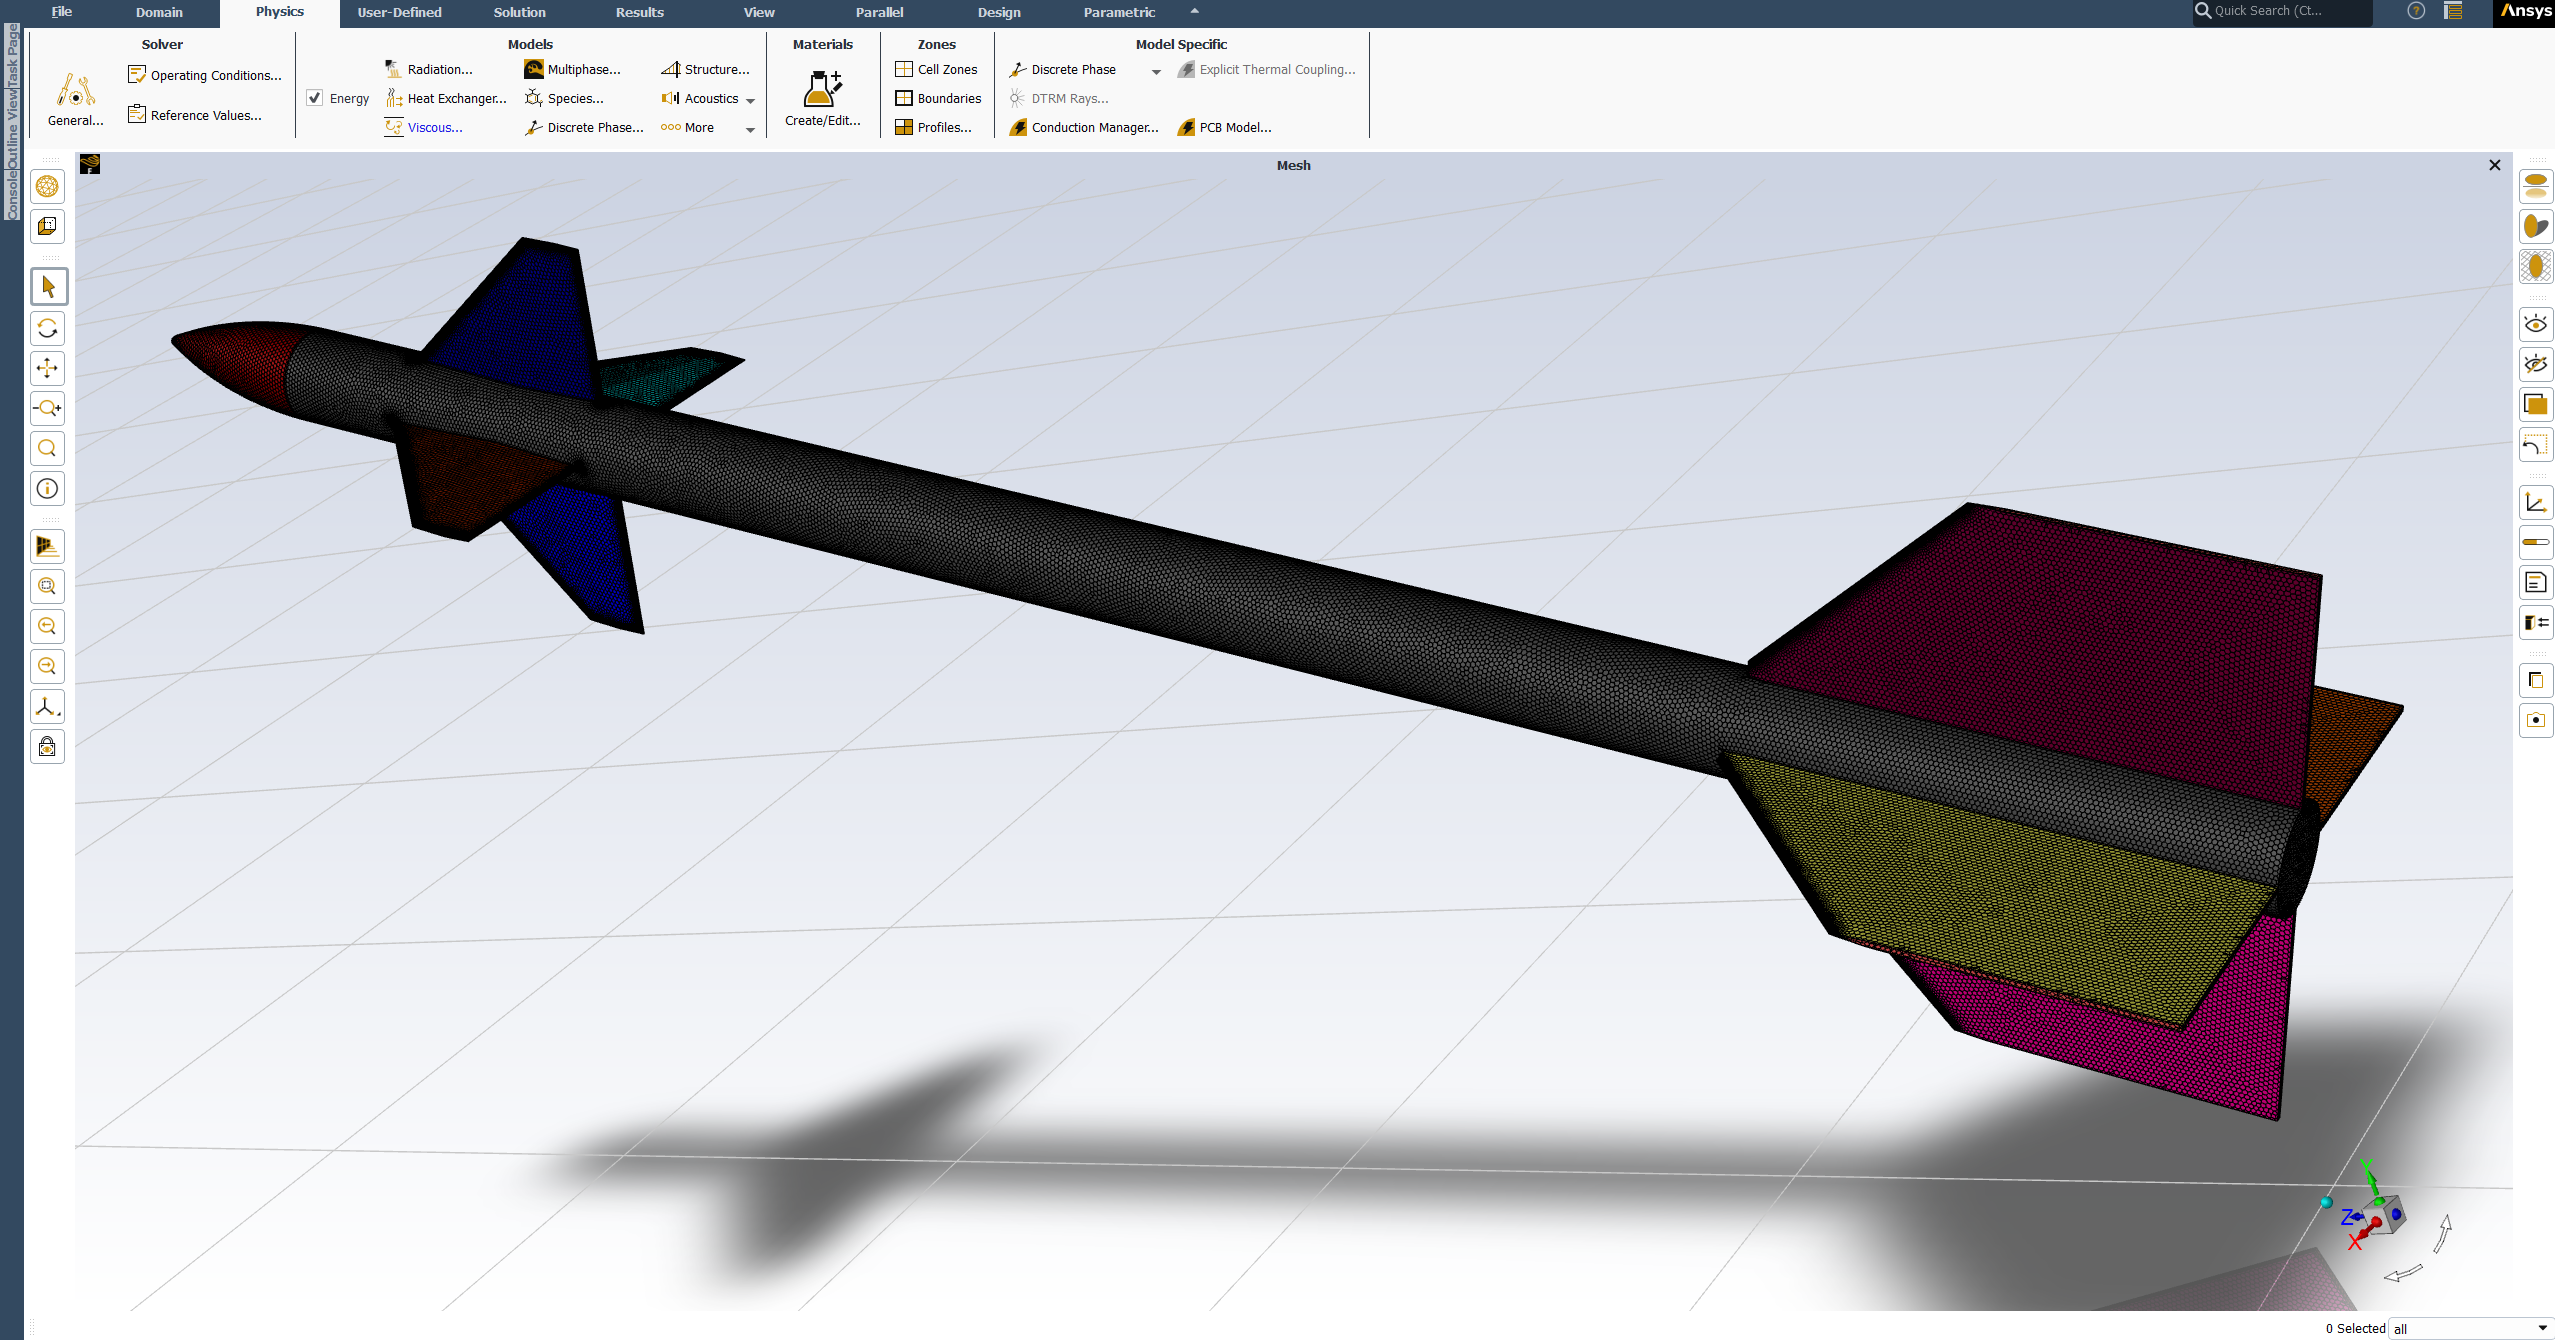2555x1340 pixels.
Task: Click the hide surfaces crossed-eye icon
Action: point(2536,364)
